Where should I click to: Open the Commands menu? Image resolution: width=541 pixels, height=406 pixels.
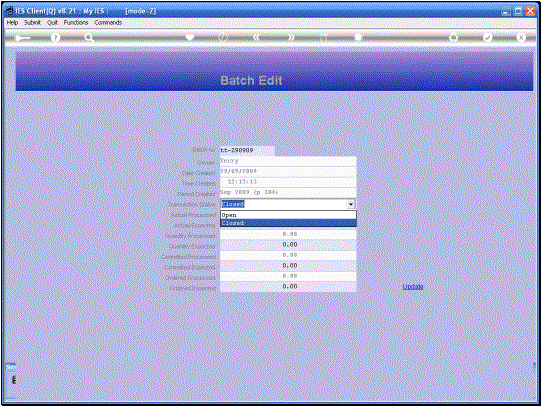(x=108, y=22)
